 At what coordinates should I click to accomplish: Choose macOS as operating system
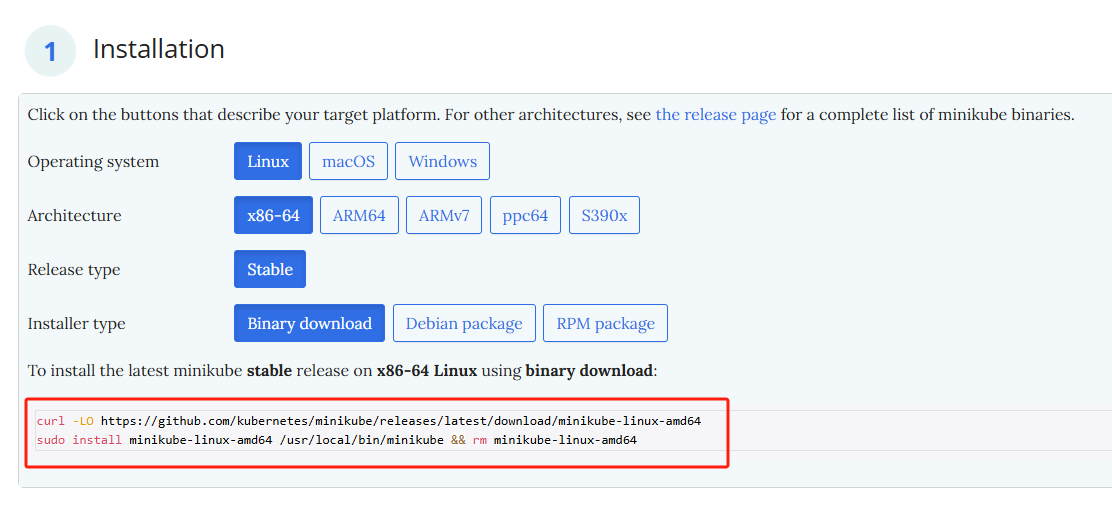[x=348, y=161]
